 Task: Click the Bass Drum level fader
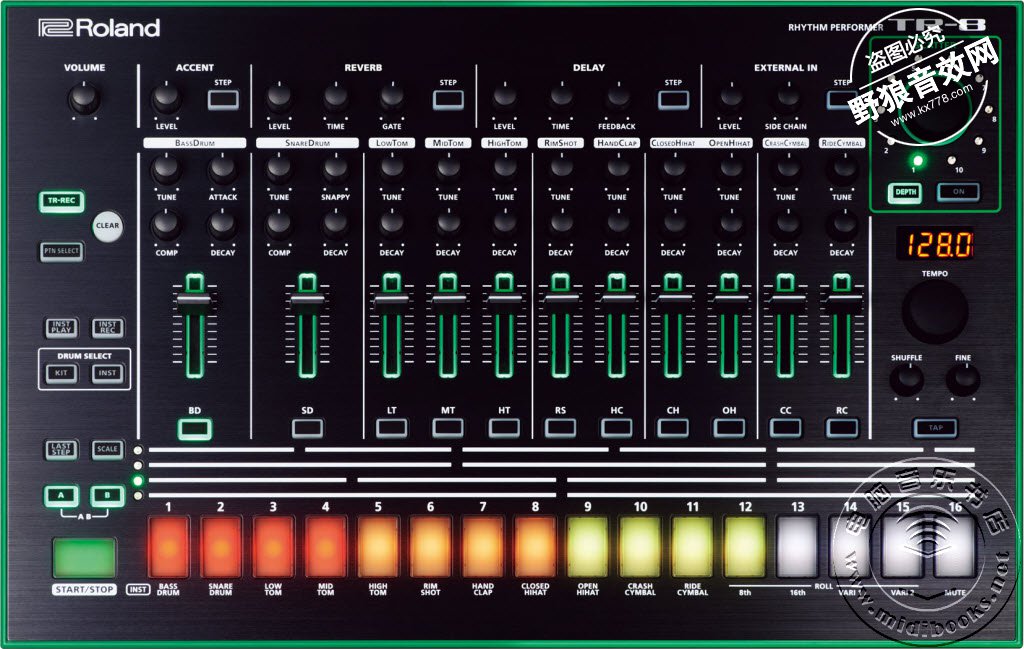[x=195, y=299]
